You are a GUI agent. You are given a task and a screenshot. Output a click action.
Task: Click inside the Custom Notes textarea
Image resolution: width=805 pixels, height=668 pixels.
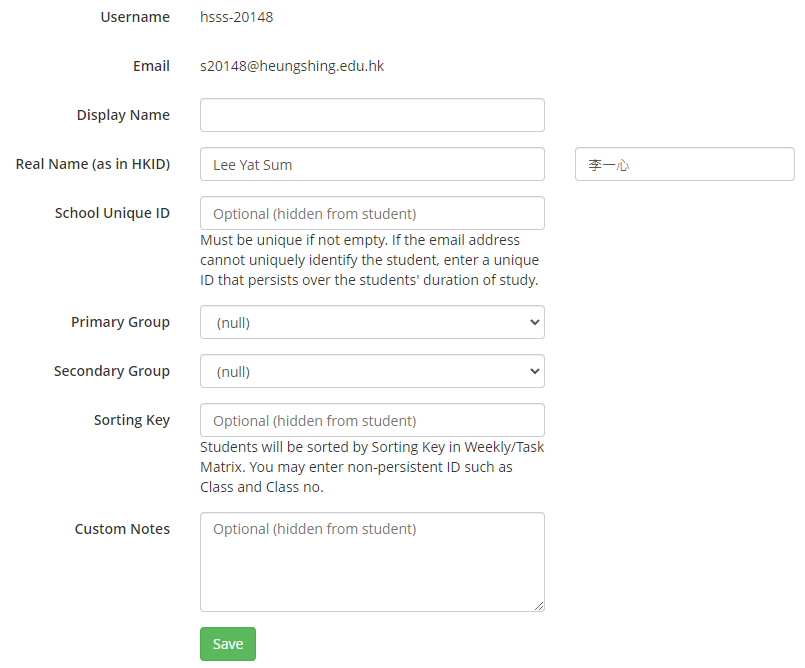372,562
